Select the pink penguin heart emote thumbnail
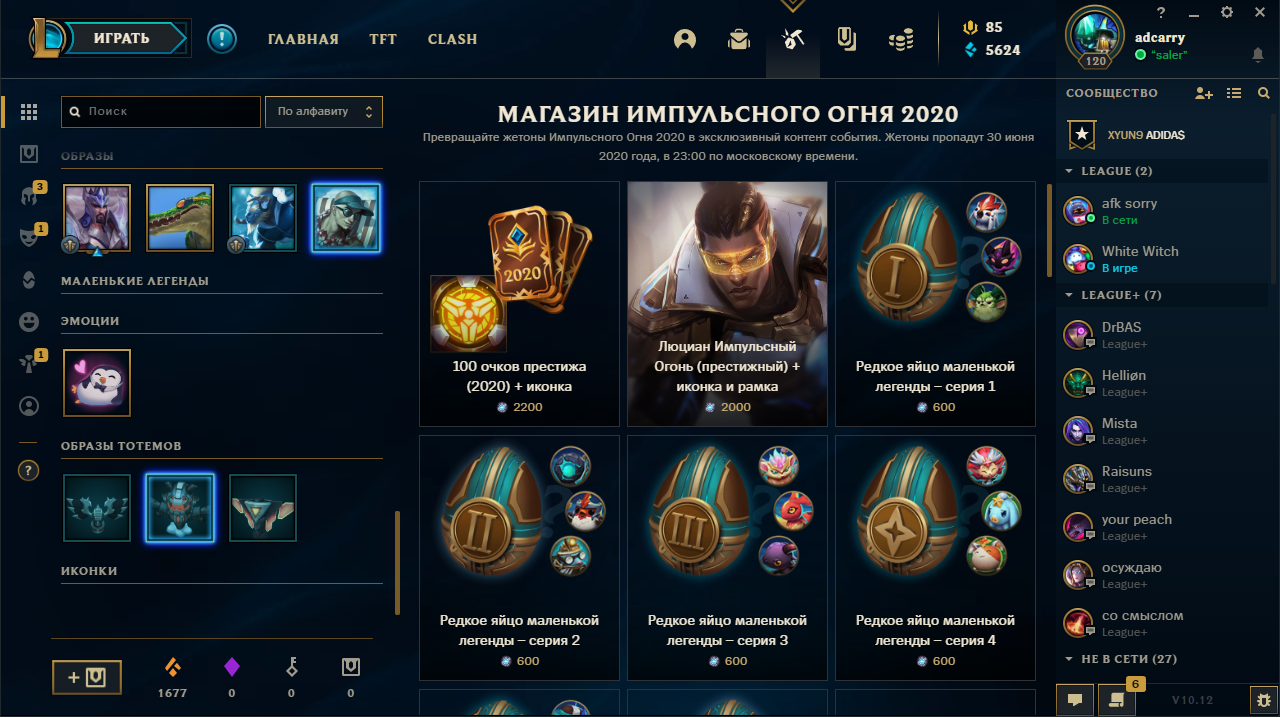This screenshot has width=1280, height=718. (97, 383)
